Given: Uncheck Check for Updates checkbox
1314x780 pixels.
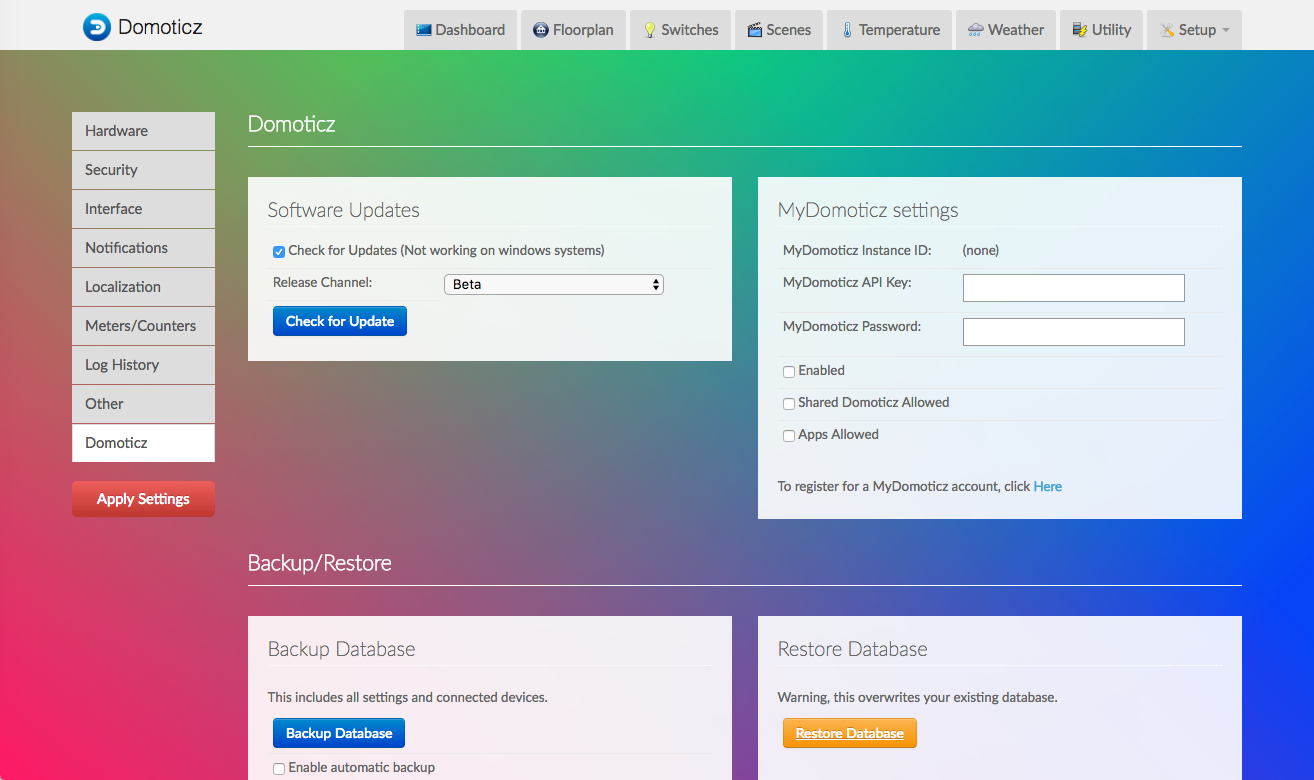Looking at the screenshot, I should pyautogui.click(x=279, y=251).
